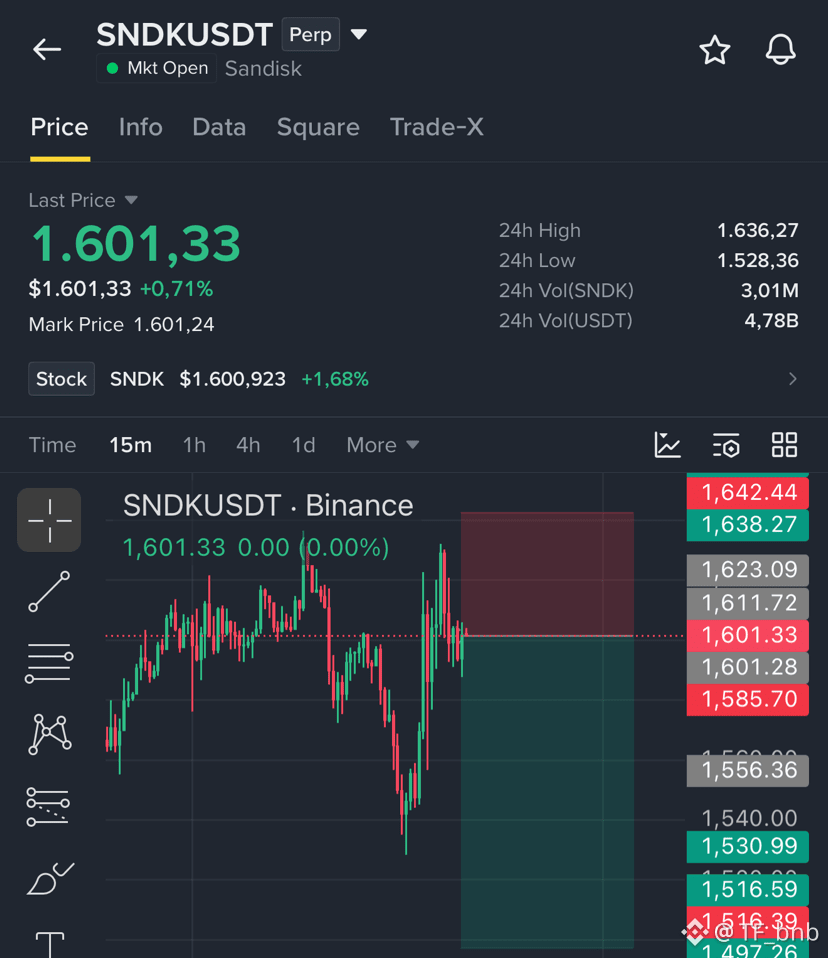Select the trend line drawing tool
828x958 pixels.
[49, 591]
